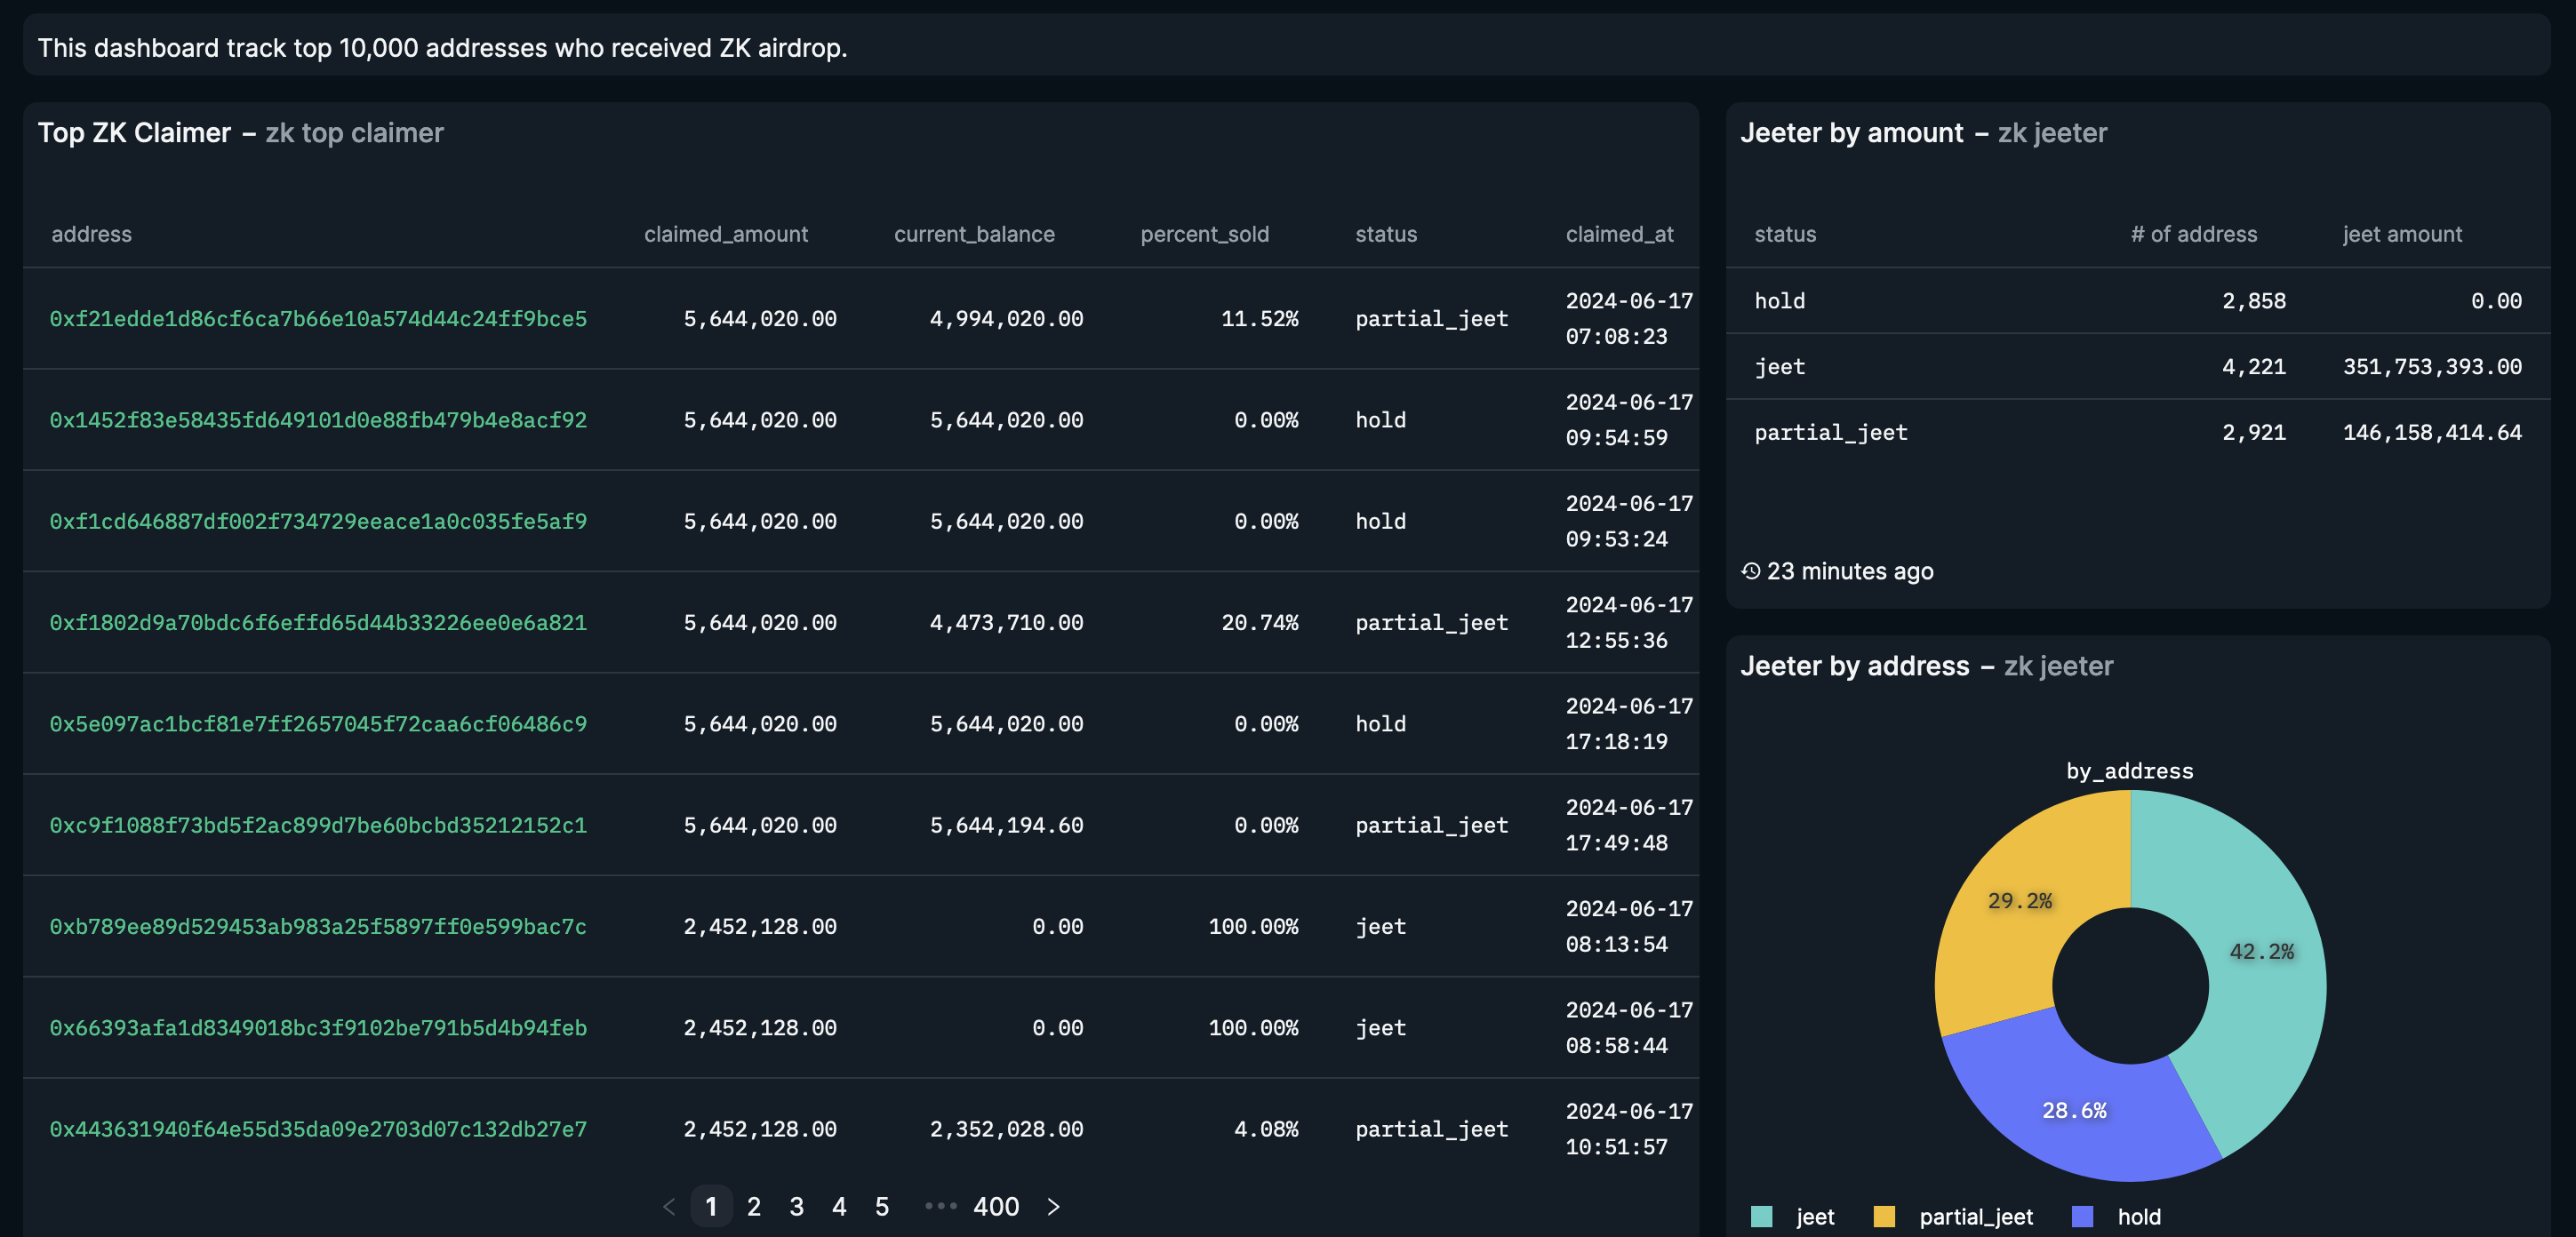Screen dimensions: 2576x1237
Task: Jump to page 400
Action: click(x=996, y=1207)
